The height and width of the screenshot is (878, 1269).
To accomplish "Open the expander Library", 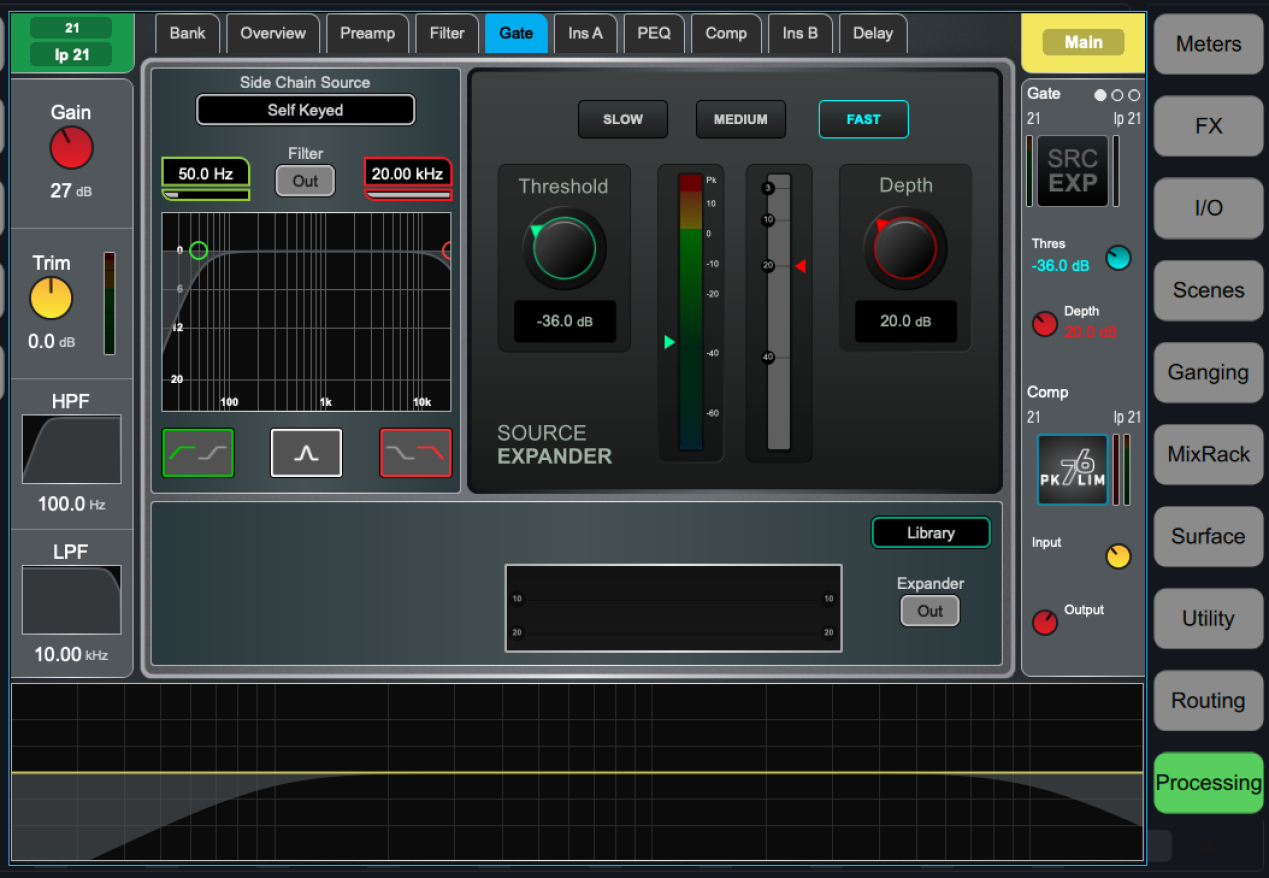I will (x=930, y=533).
